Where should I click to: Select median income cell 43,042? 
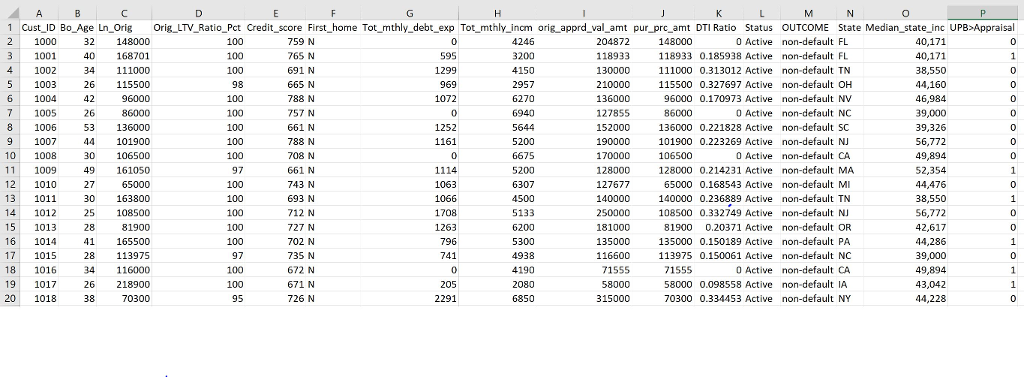(905, 284)
